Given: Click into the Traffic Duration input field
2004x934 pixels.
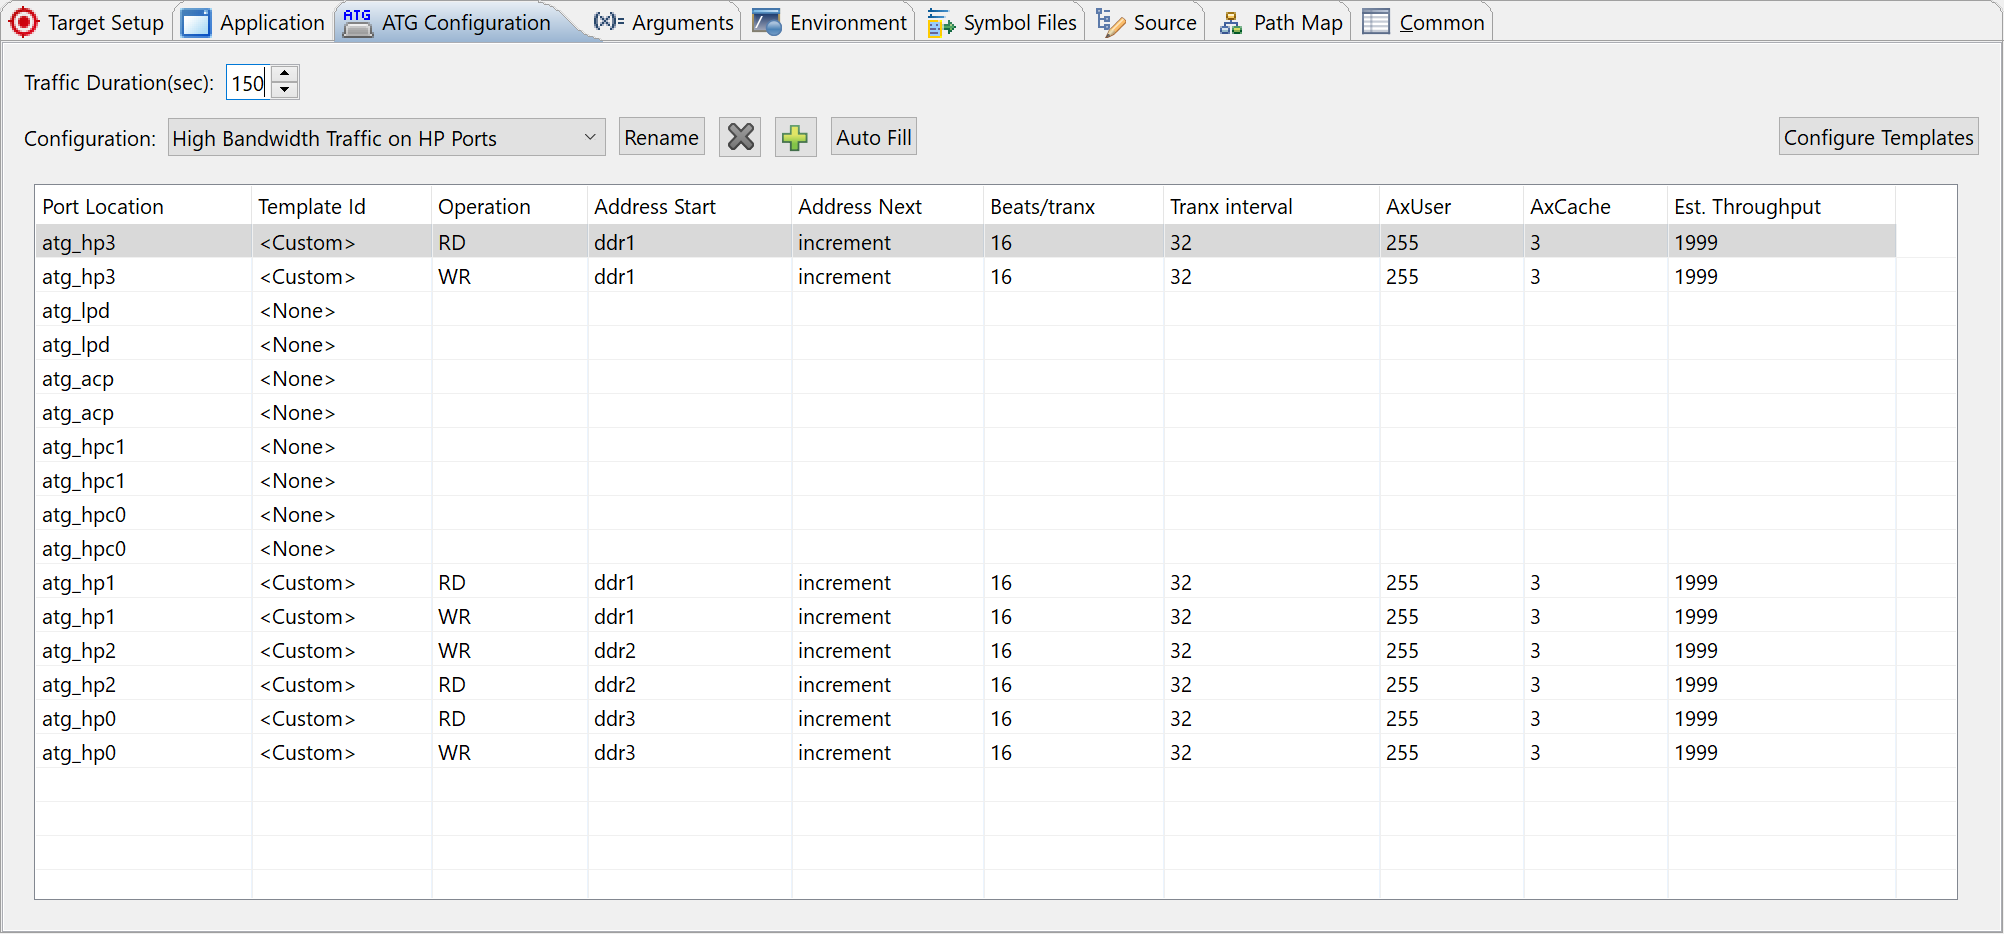Looking at the screenshot, I should (x=247, y=83).
